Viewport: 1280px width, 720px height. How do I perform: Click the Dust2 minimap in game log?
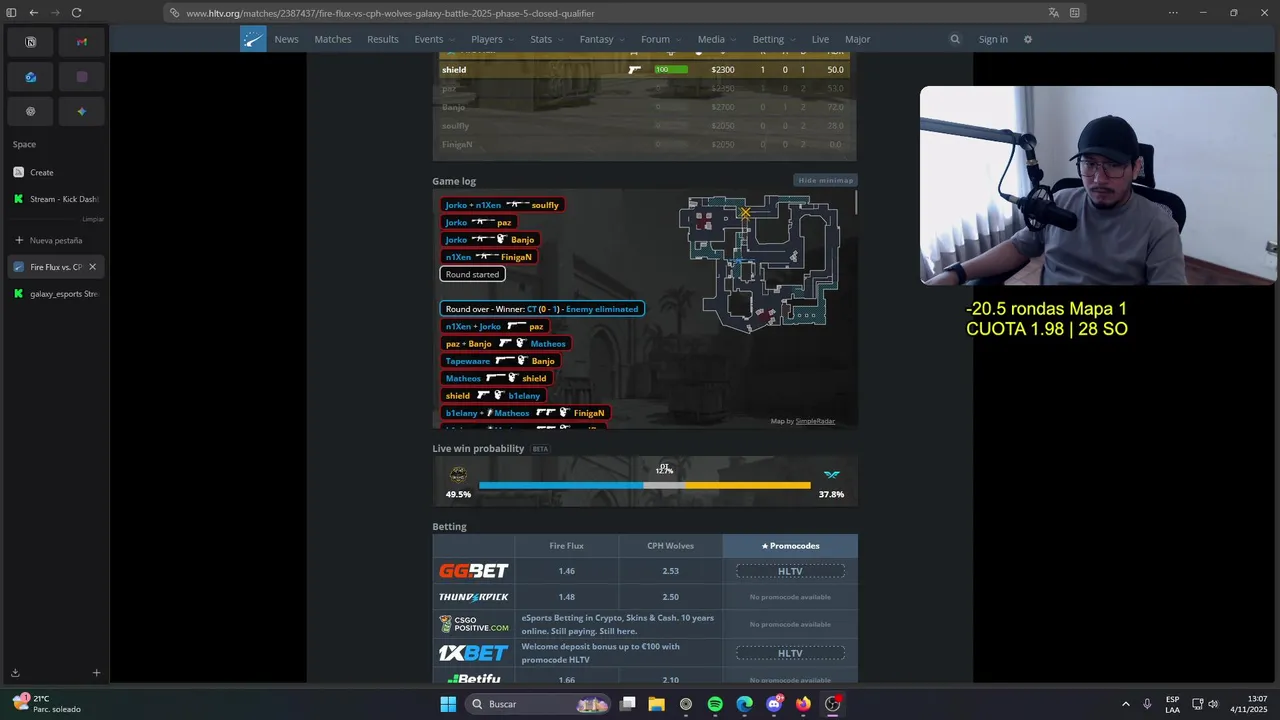coord(760,264)
